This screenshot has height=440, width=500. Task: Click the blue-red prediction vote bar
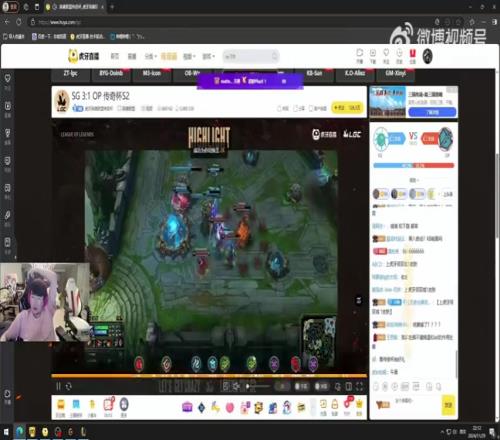(414, 165)
